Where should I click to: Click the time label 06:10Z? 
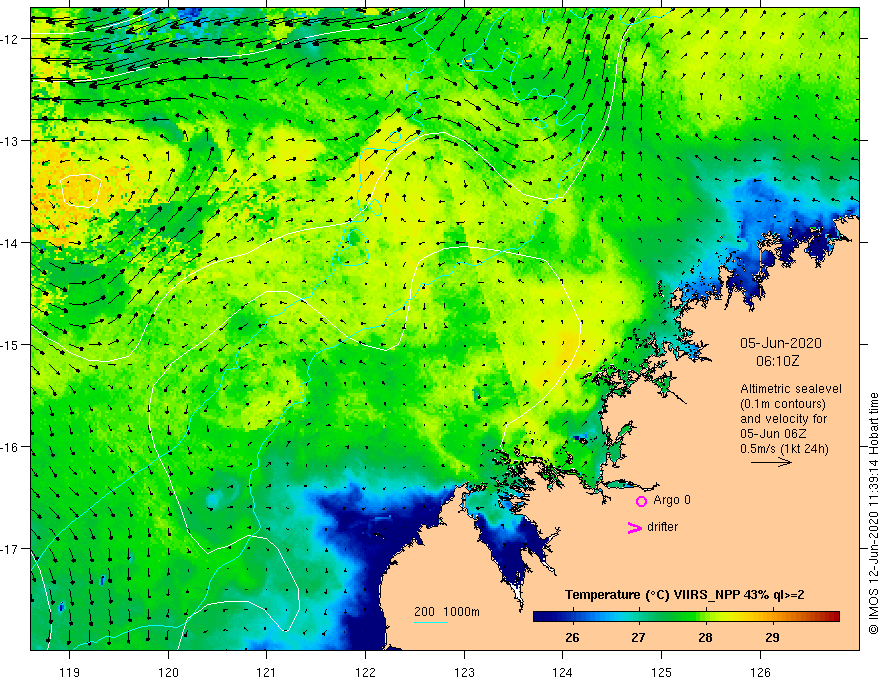[x=777, y=361]
